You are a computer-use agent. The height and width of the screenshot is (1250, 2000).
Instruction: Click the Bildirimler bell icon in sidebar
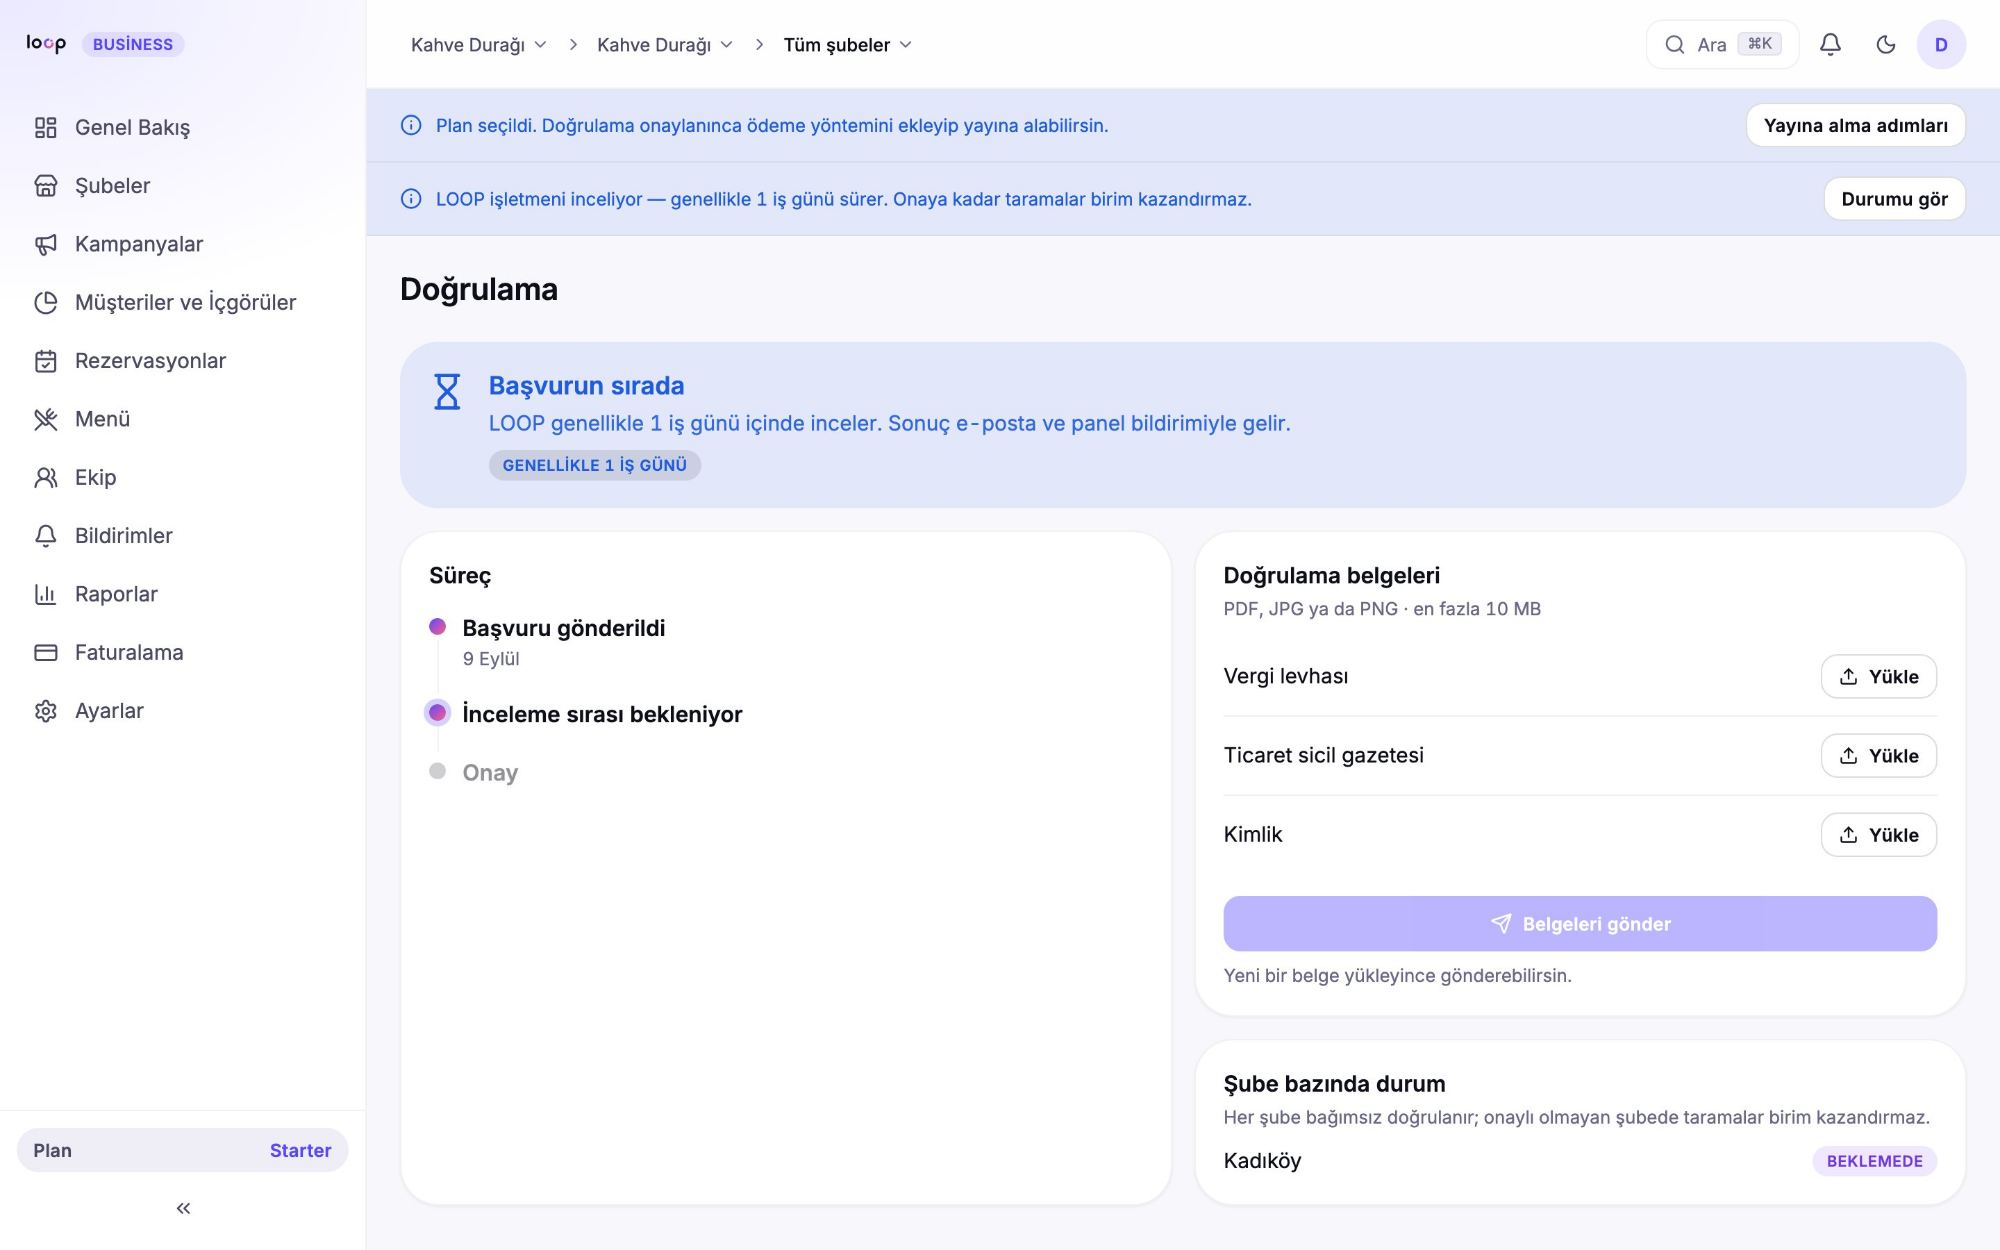(x=45, y=536)
